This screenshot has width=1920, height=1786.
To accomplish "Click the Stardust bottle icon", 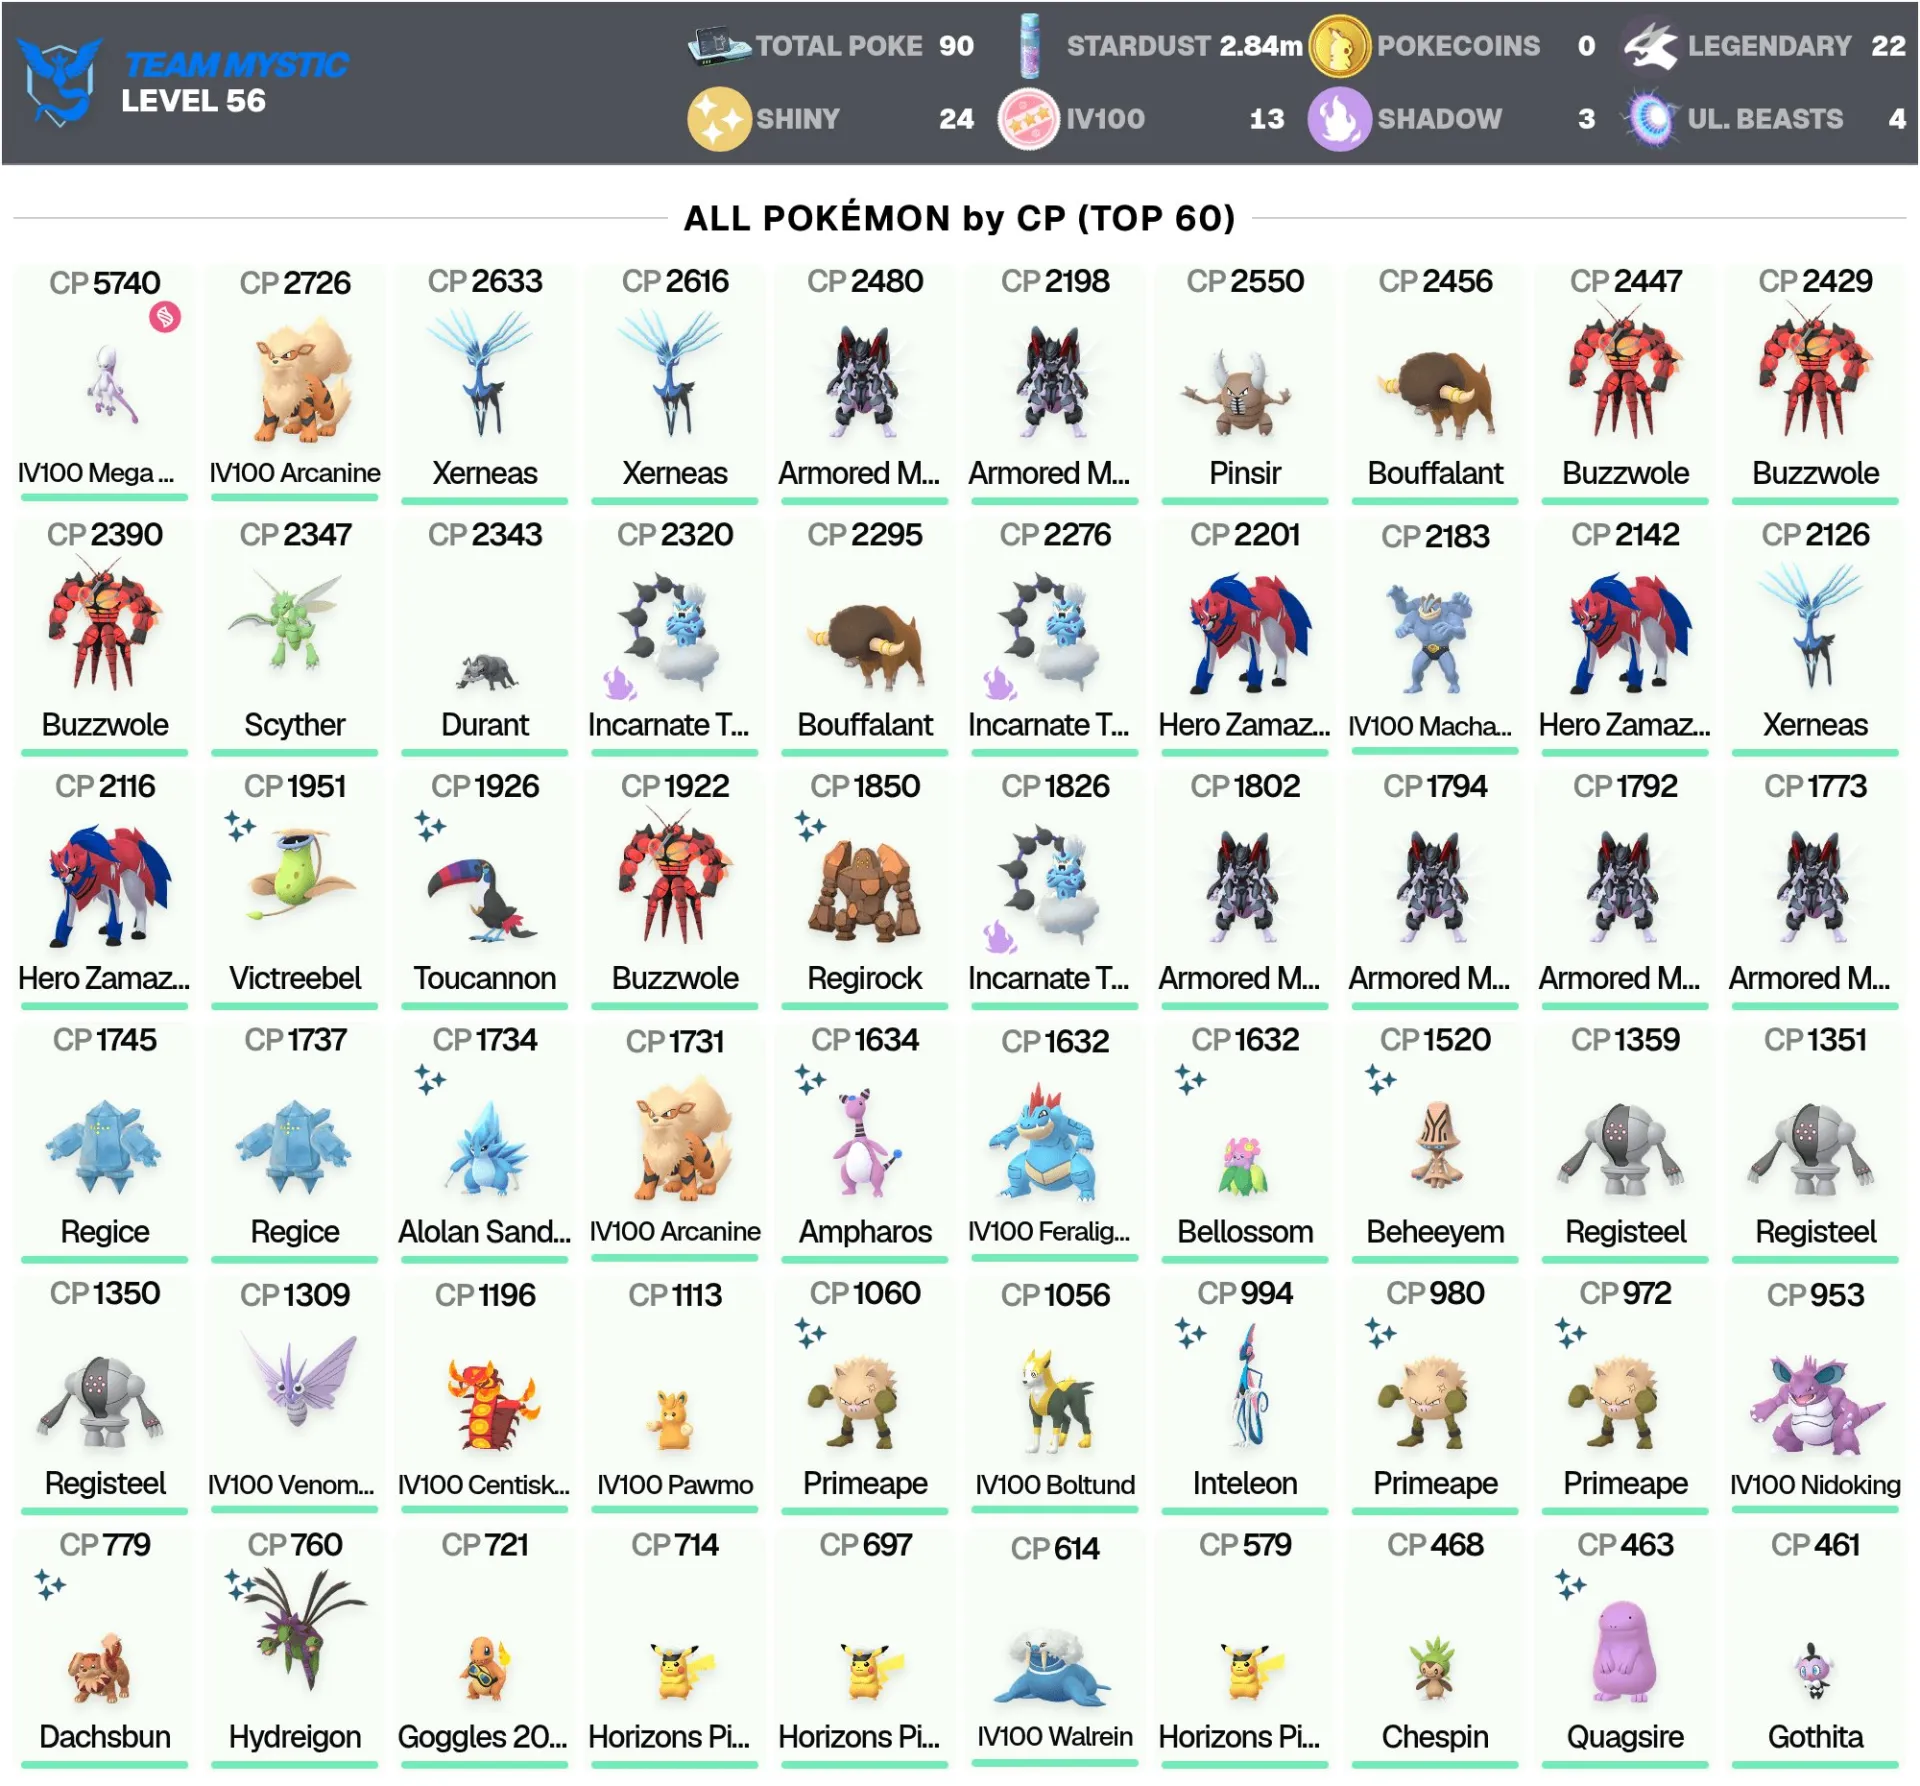I will tap(1028, 46).
